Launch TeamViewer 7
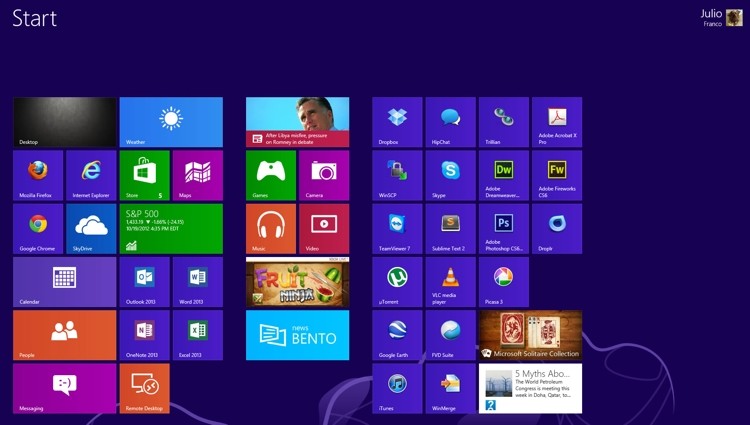The height and width of the screenshot is (425, 750). click(397, 229)
